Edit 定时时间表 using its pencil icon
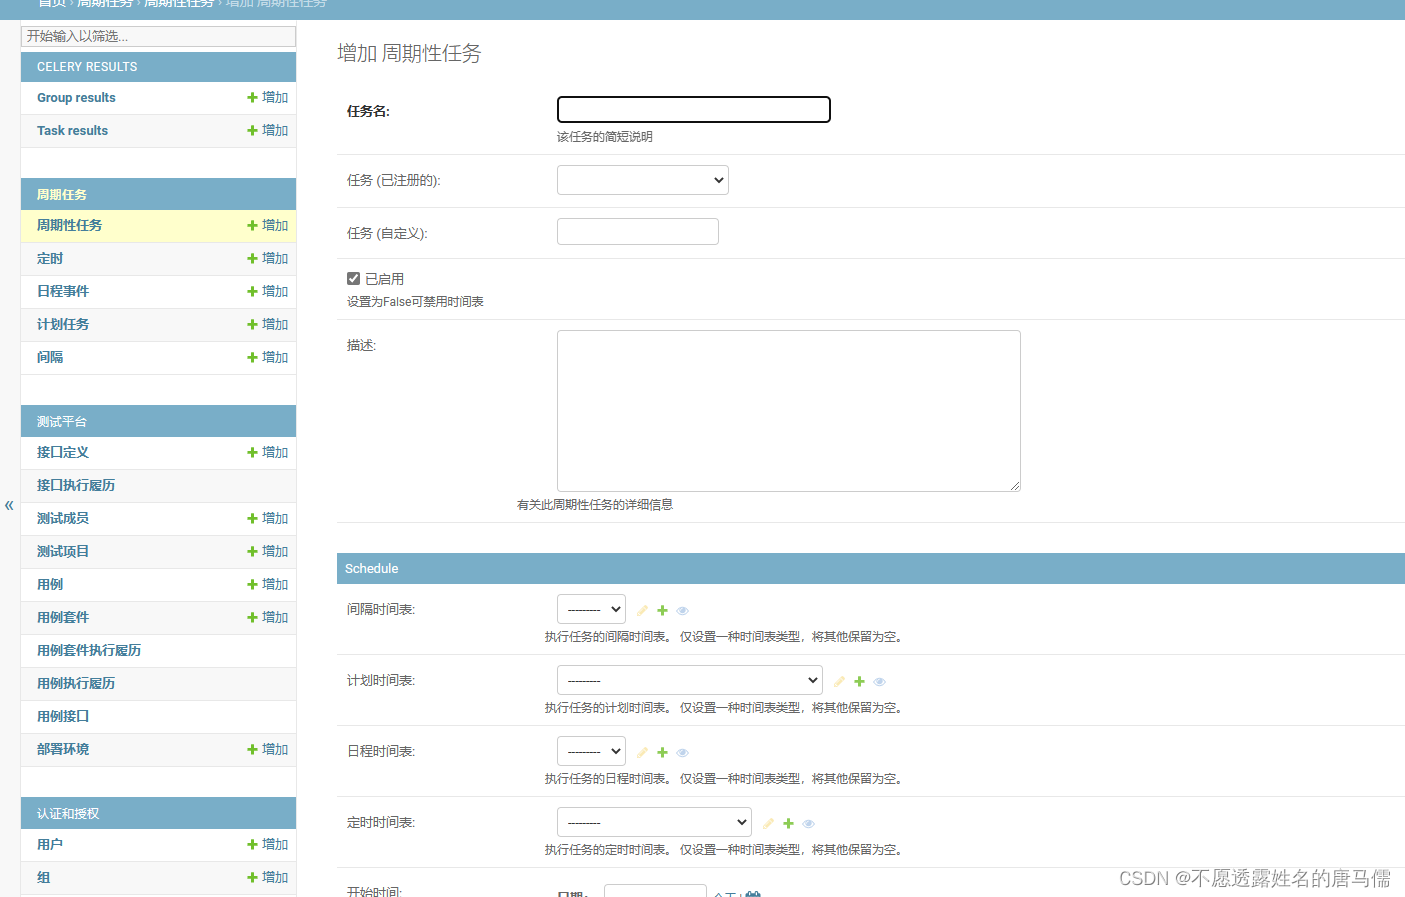The width and height of the screenshot is (1405, 897). click(767, 823)
